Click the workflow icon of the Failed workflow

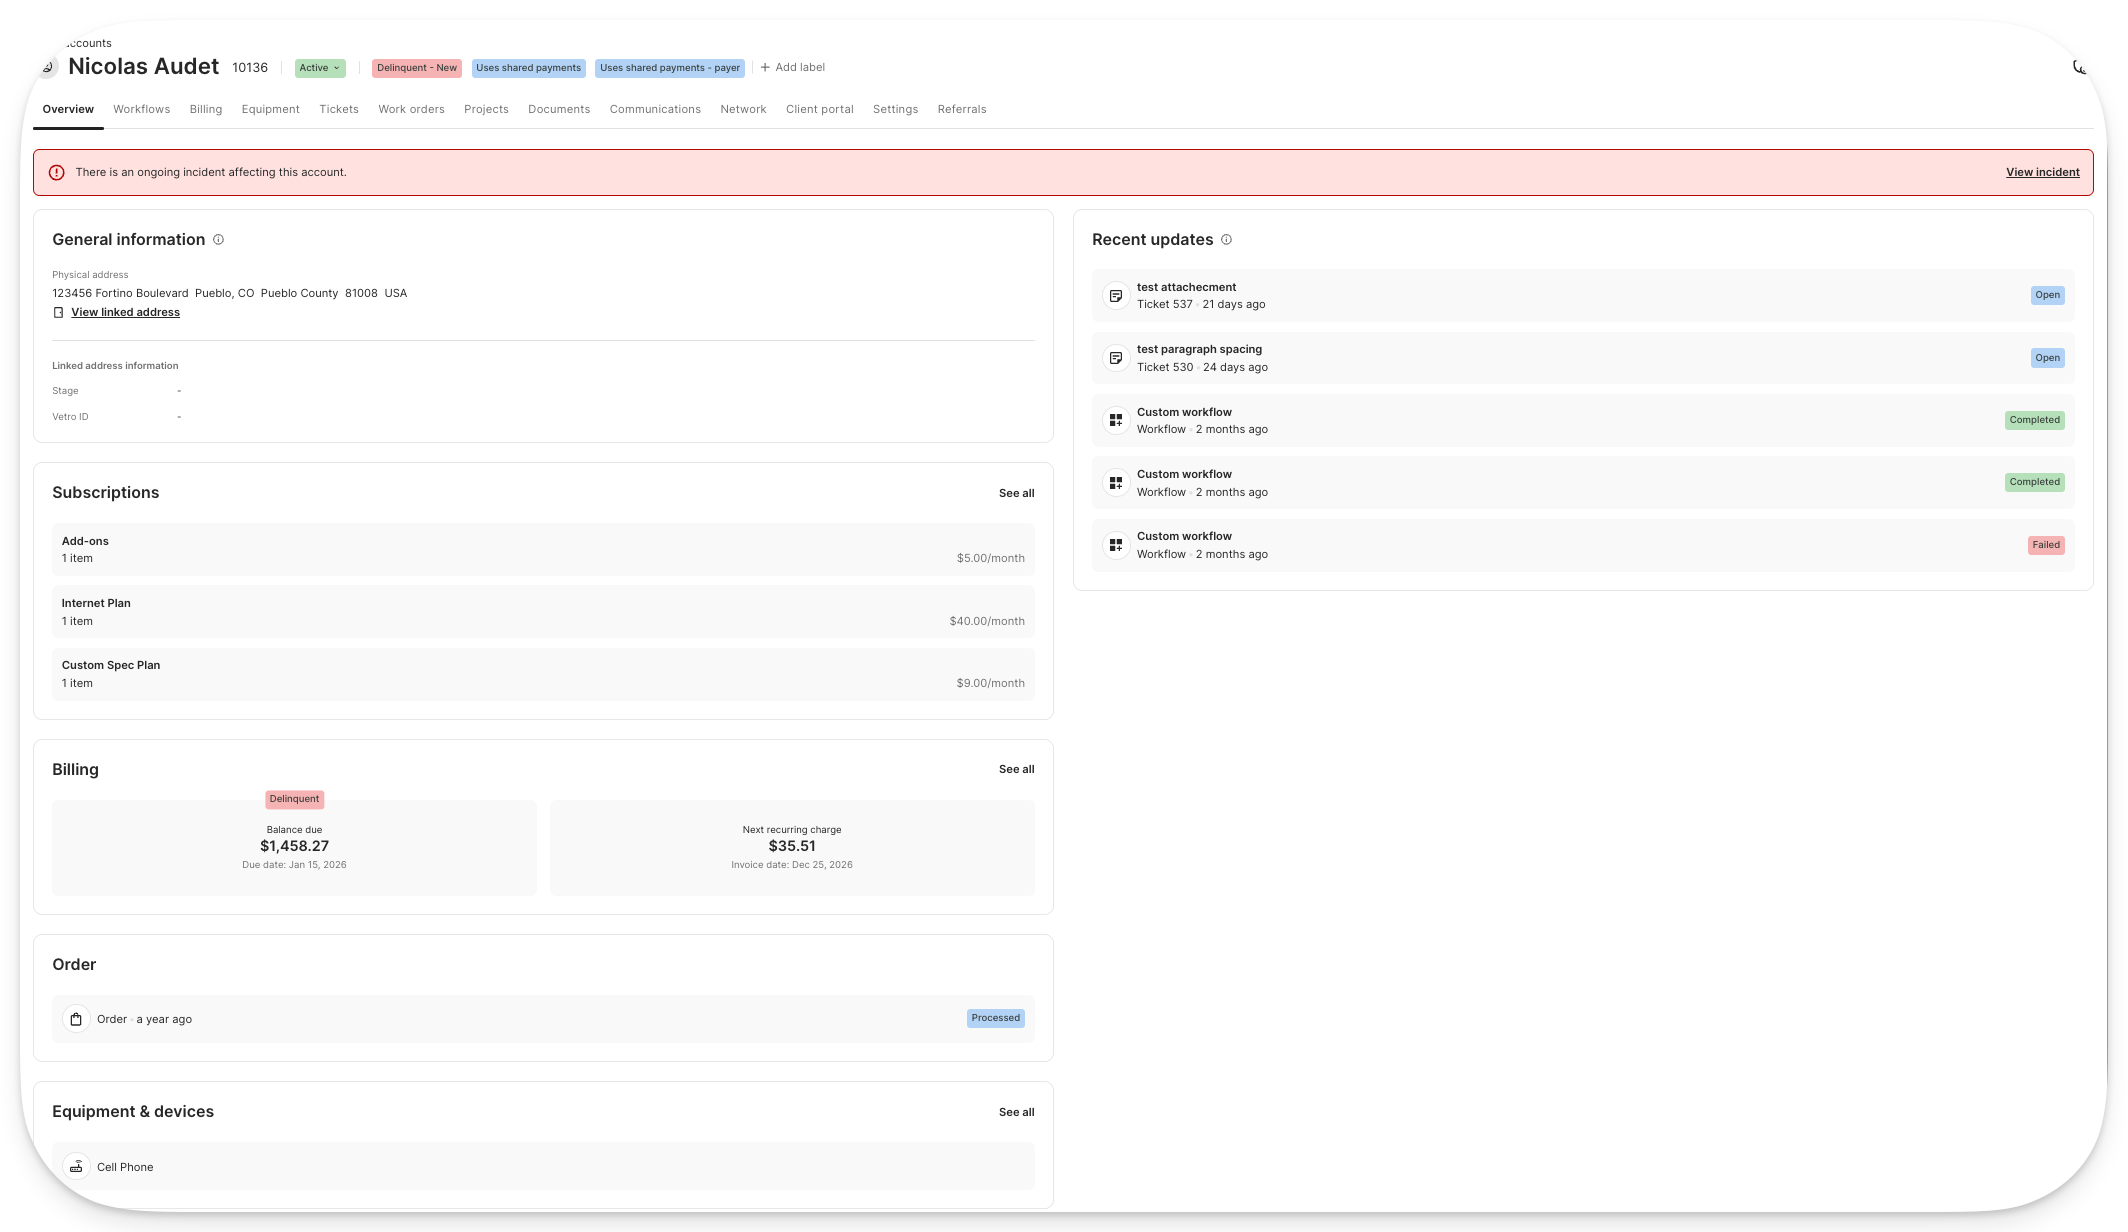point(1116,545)
